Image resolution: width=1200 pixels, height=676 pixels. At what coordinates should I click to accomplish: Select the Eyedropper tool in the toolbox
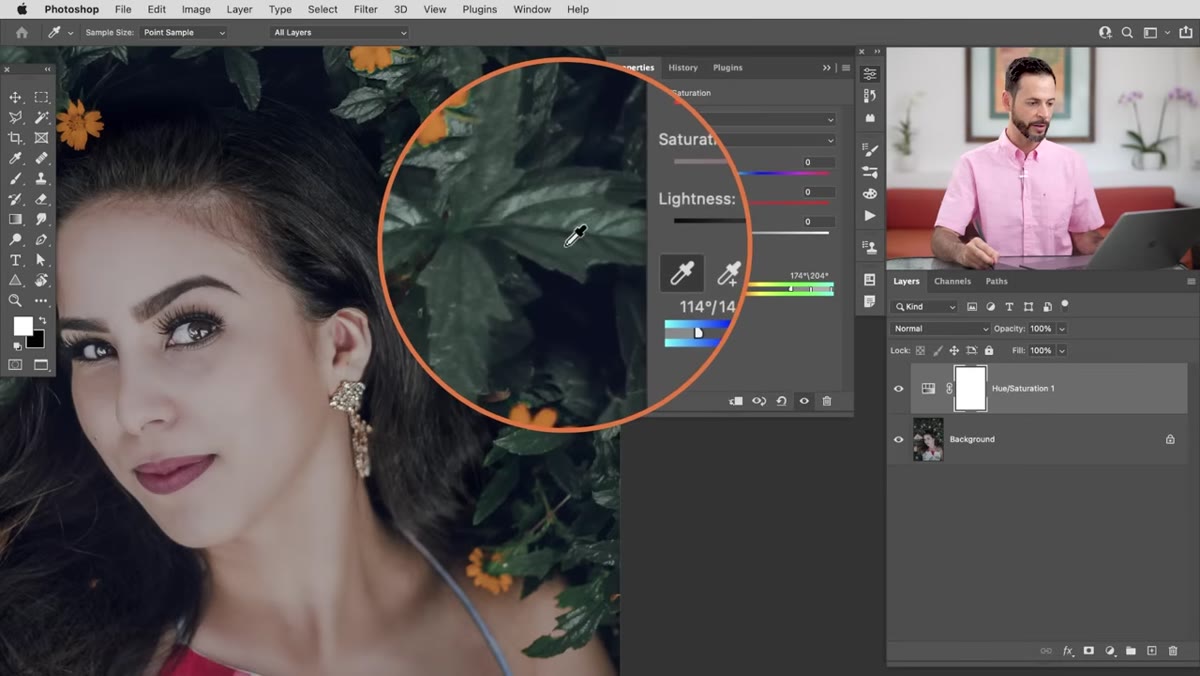coord(15,158)
